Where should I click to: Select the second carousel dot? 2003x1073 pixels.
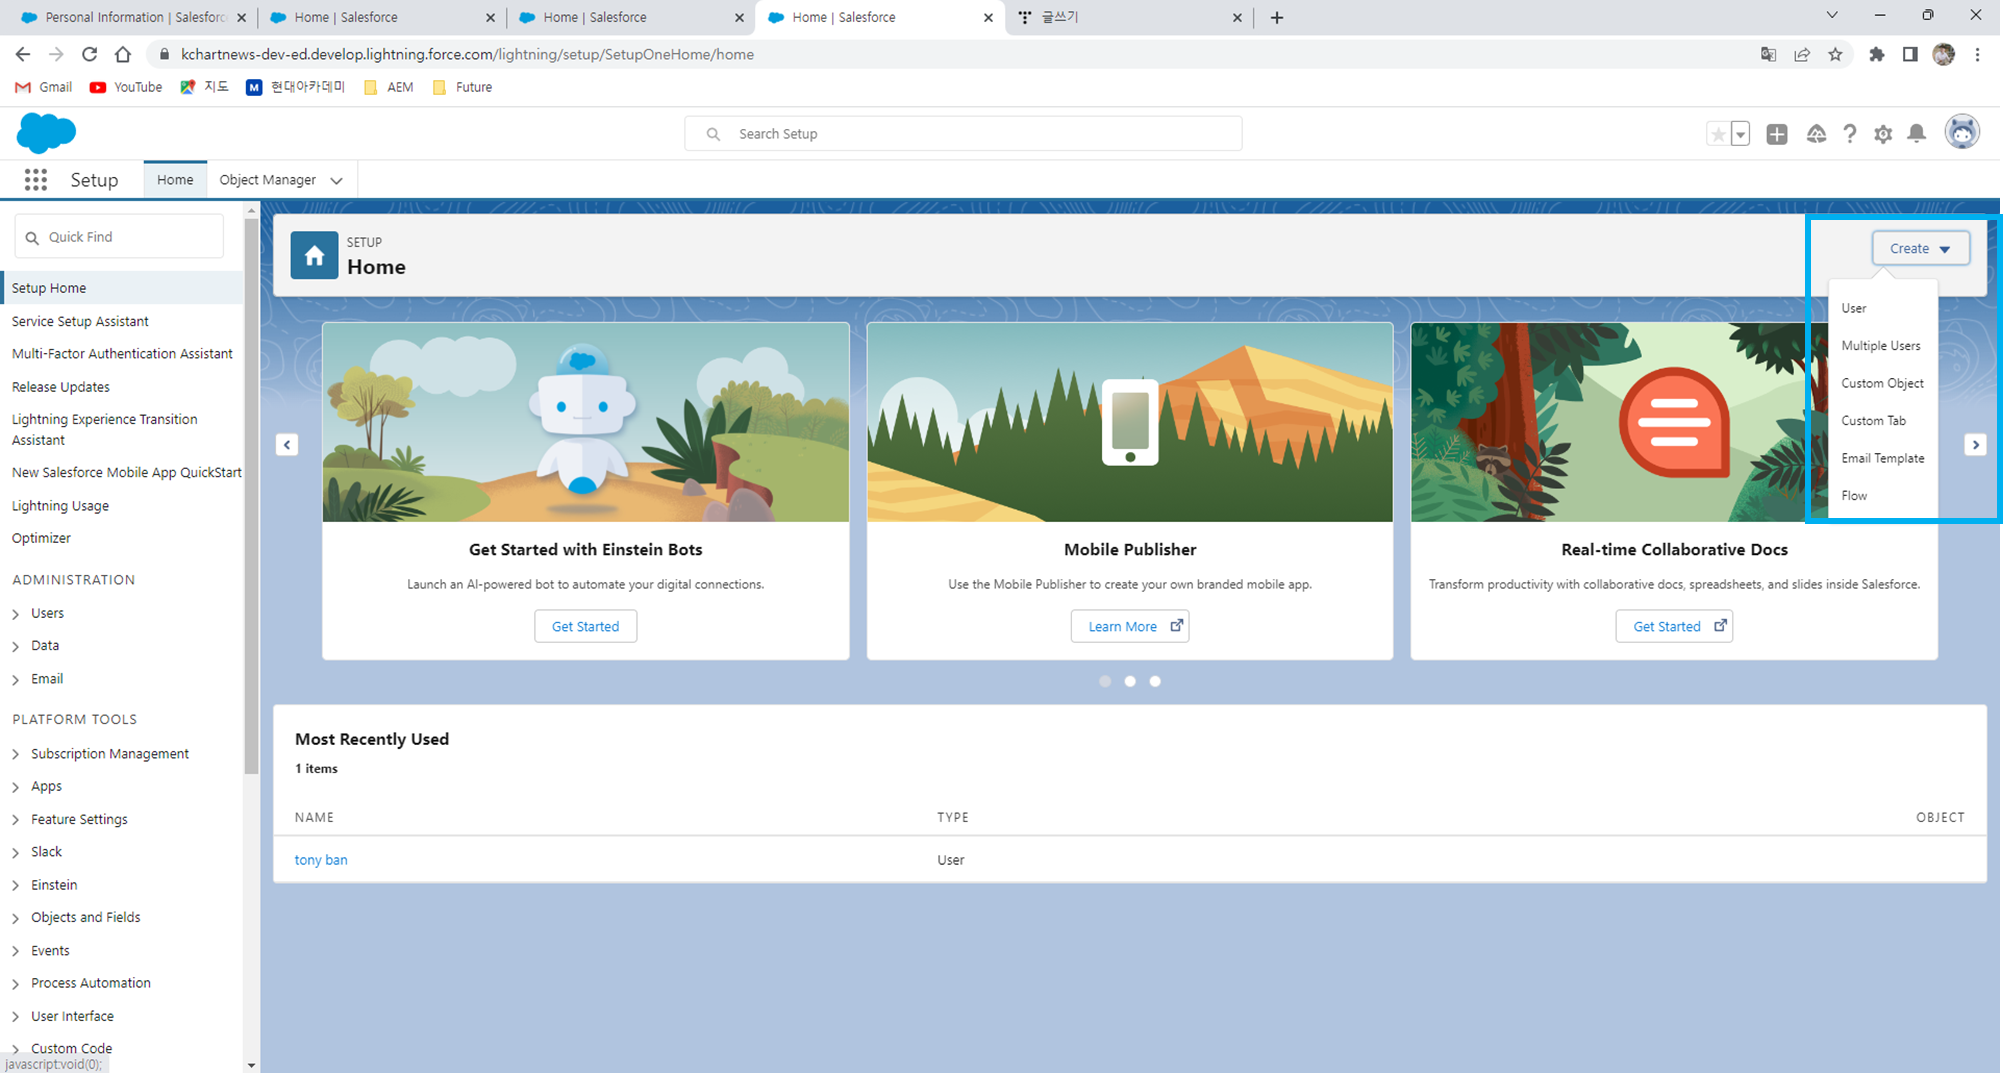coord(1130,681)
